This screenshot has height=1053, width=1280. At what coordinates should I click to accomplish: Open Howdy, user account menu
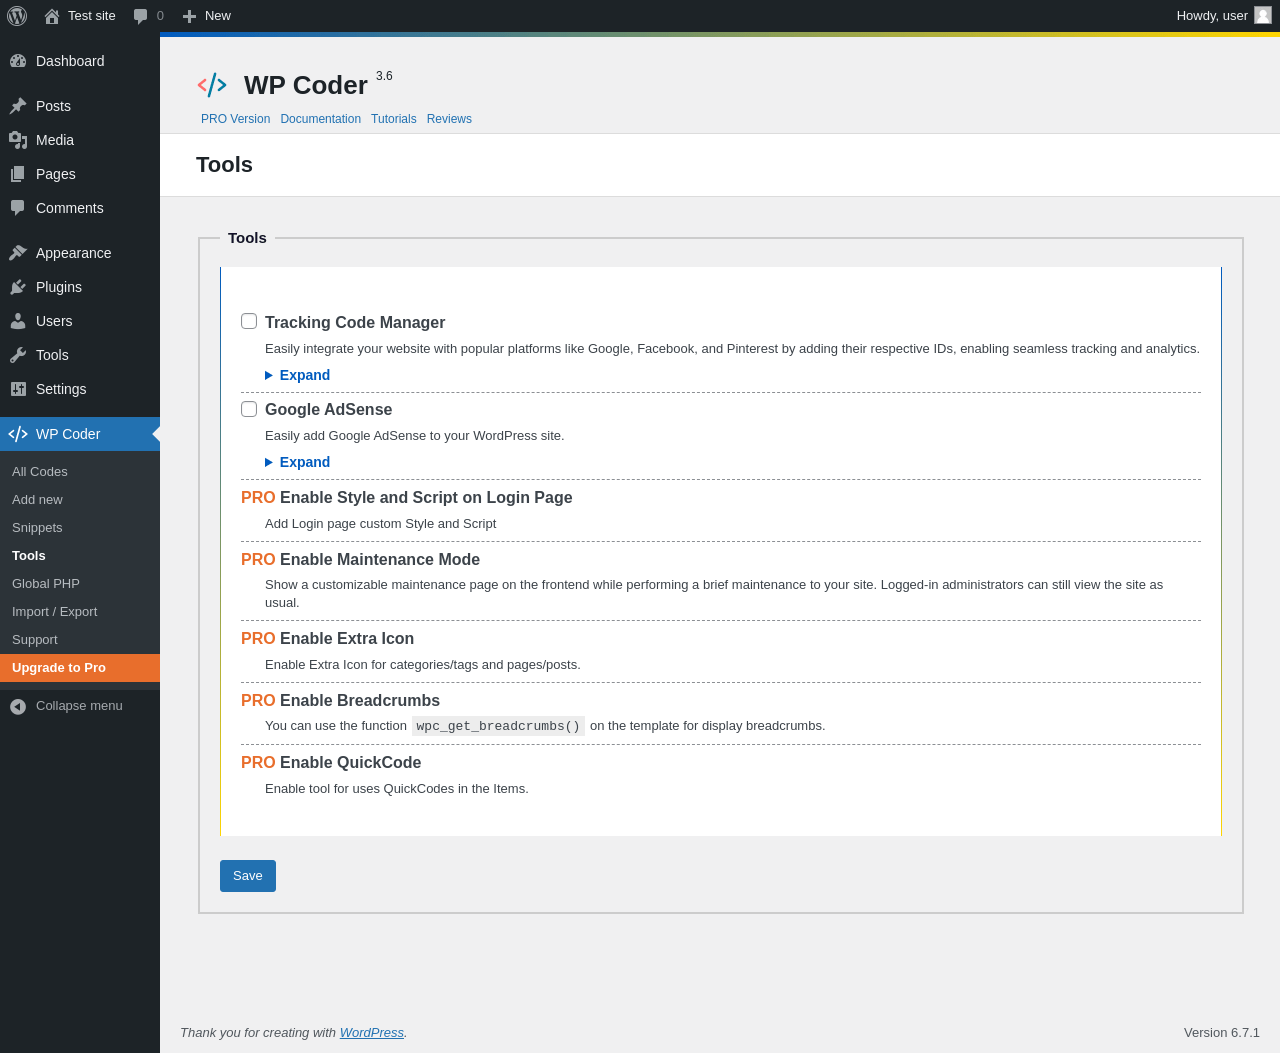pyautogui.click(x=1224, y=16)
